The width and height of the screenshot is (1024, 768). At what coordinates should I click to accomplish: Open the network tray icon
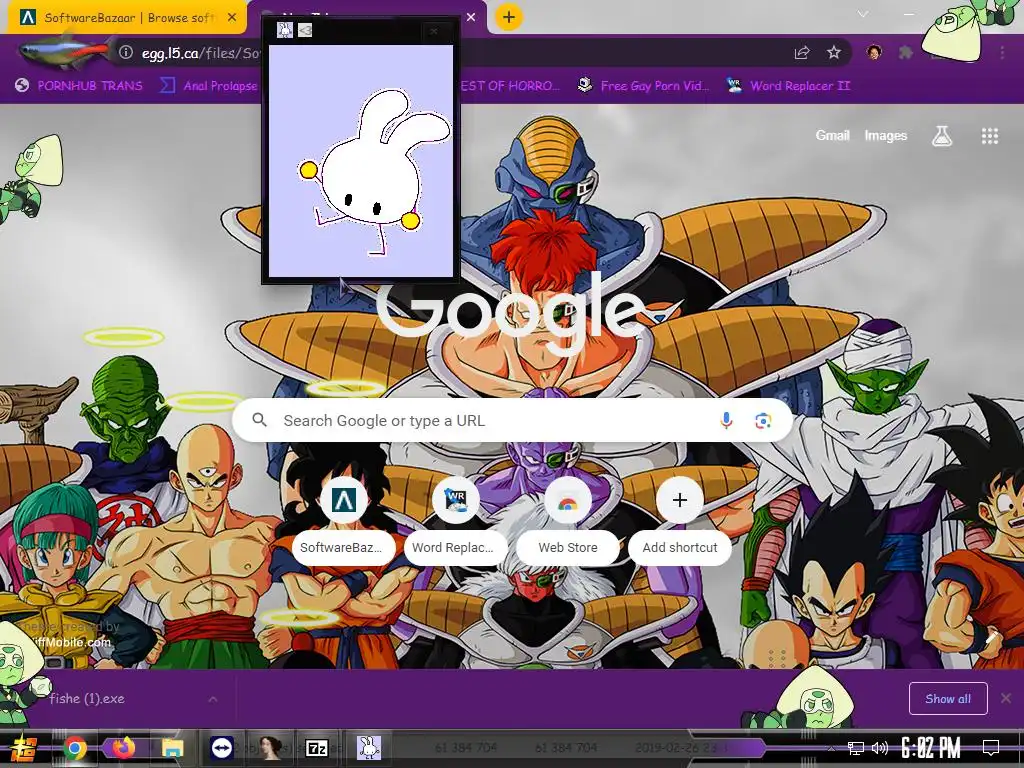[x=856, y=748]
